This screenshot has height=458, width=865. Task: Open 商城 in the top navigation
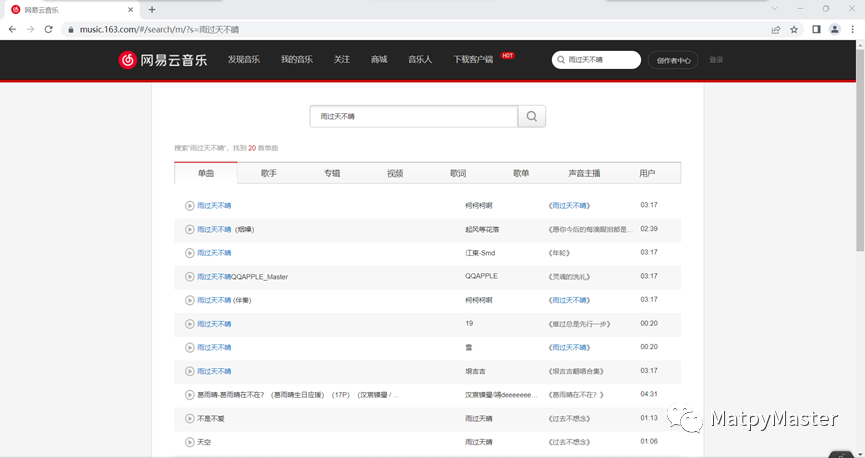click(x=380, y=60)
